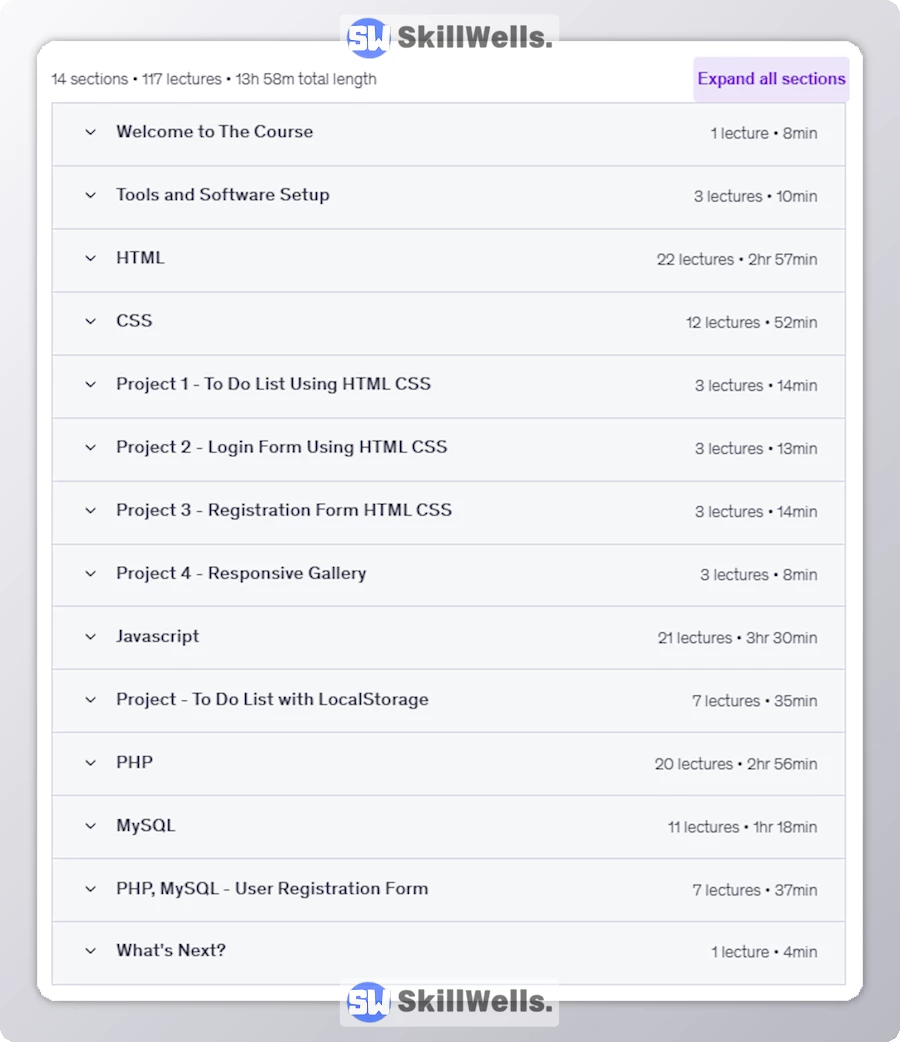
Task: Click the 1 lecture 4min label
Action: click(x=766, y=952)
